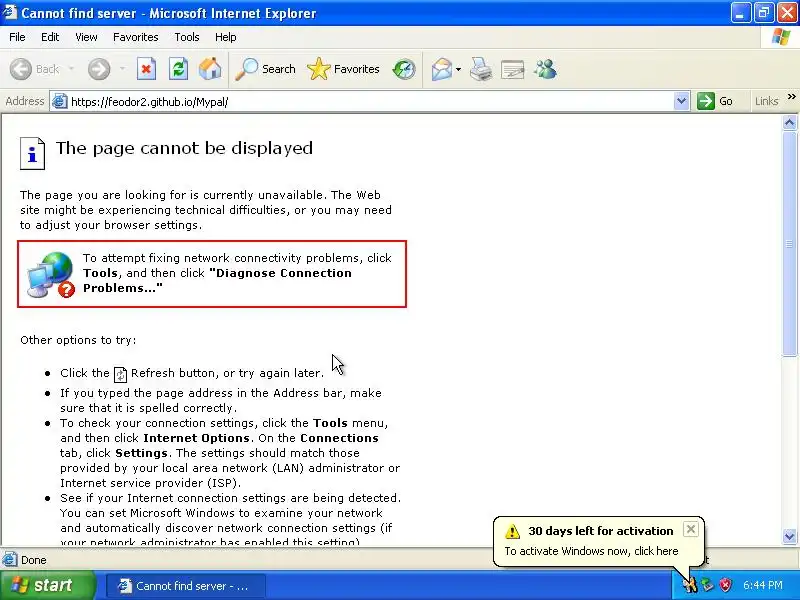This screenshot has width=800, height=600.
Task: Select the Cannot find server taskbar button
Action: [186, 586]
